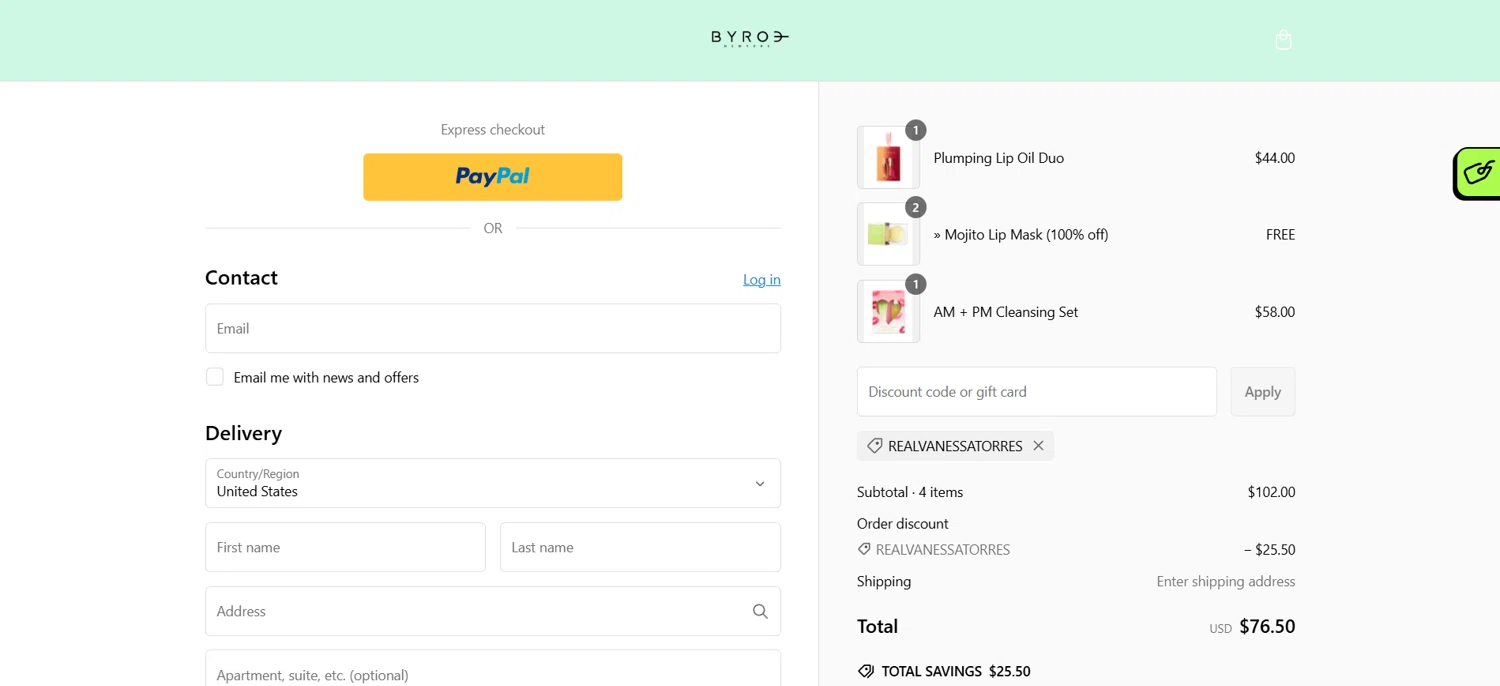Click the subtotal amount $102.00

[x=1271, y=492]
